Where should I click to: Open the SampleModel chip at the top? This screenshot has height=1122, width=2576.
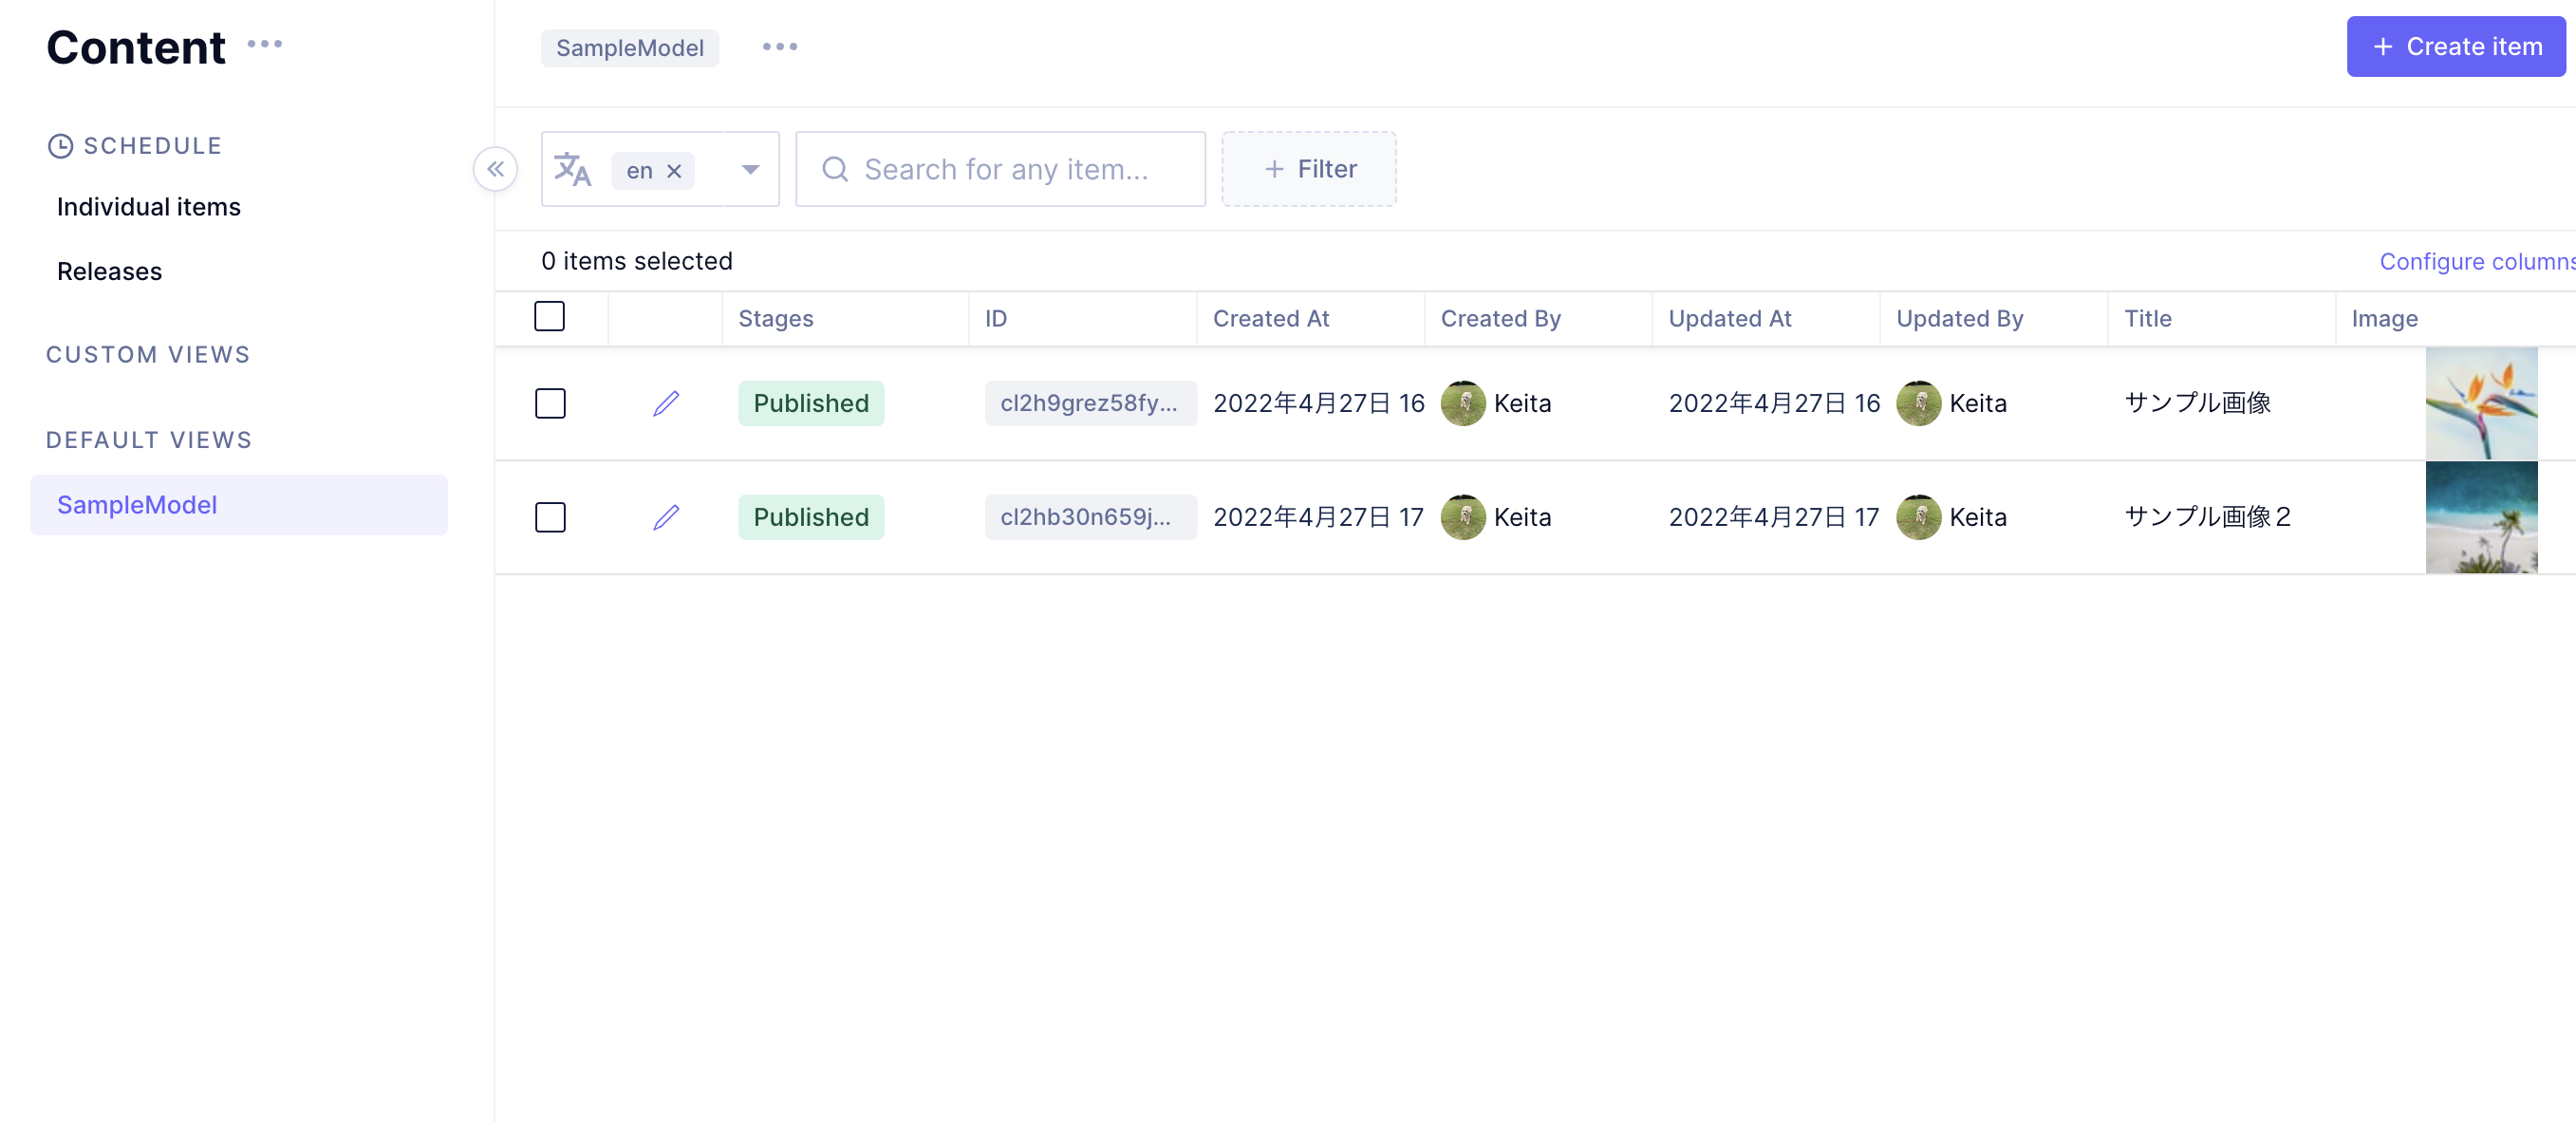[x=629, y=47]
